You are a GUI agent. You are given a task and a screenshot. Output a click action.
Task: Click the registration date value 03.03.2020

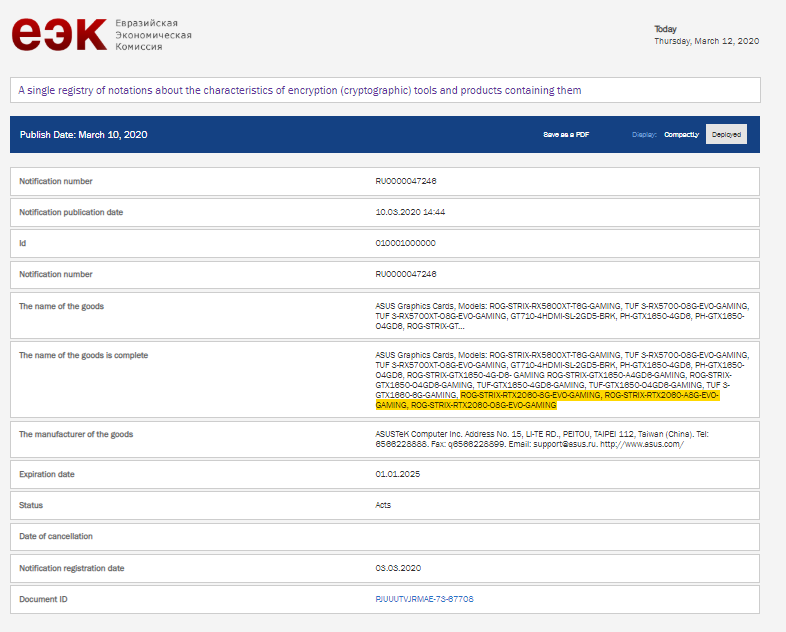click(398, 568)
